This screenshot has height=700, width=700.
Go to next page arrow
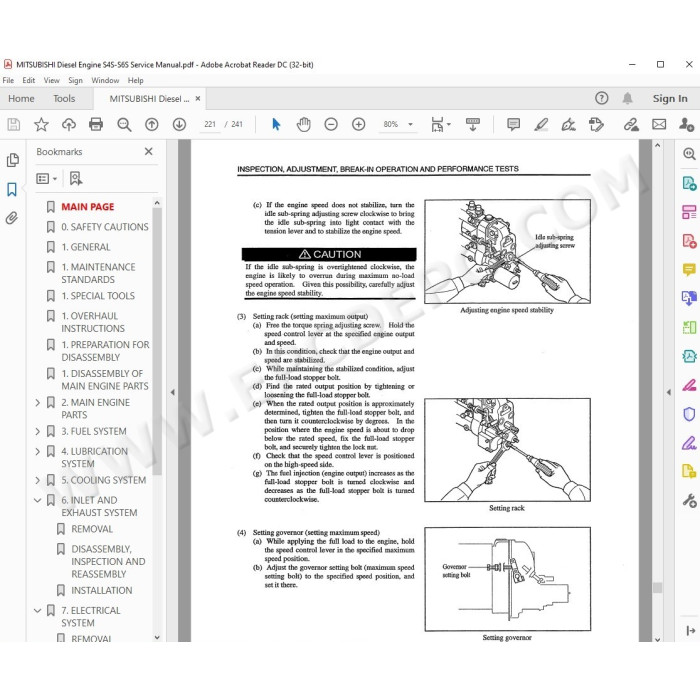point(179,124)
